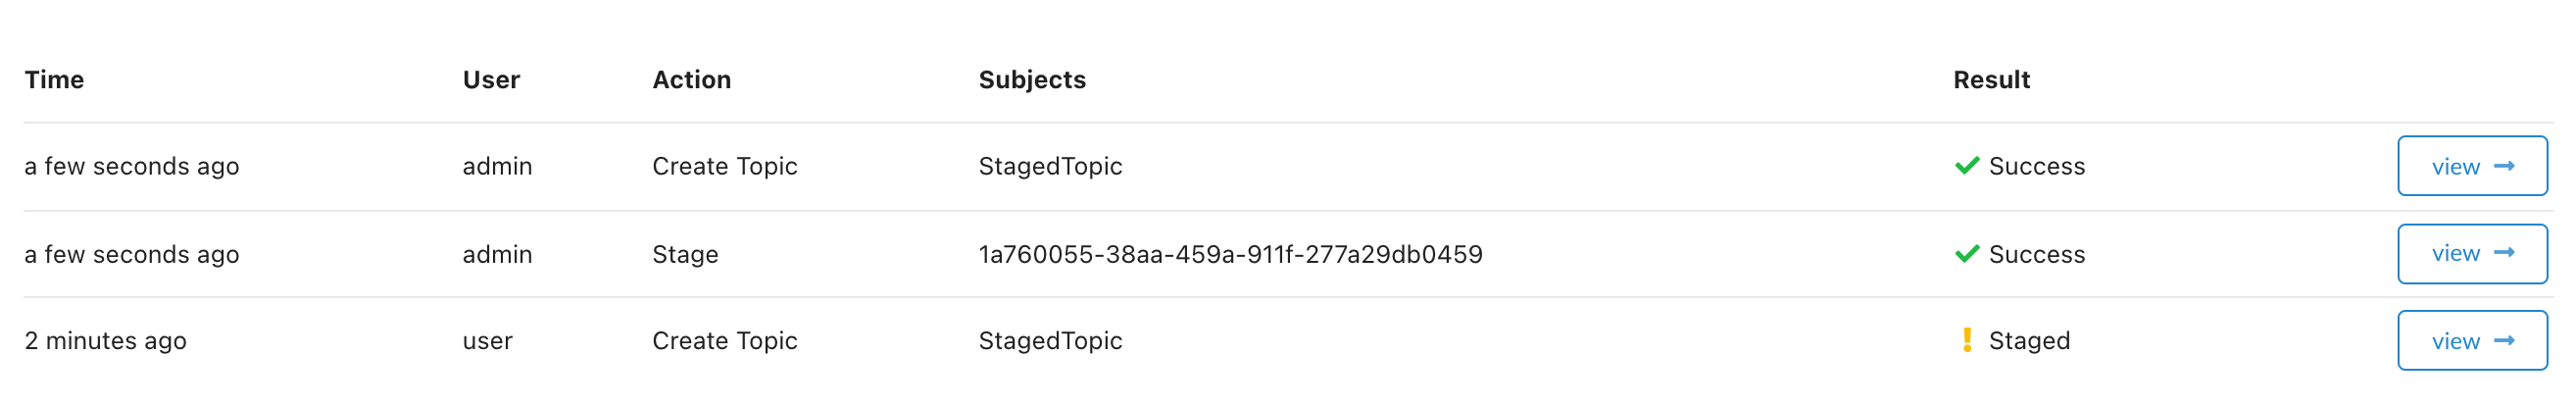Click the Subjects column header
The width and height of the screenshot is (2576, 406).
1032,80
